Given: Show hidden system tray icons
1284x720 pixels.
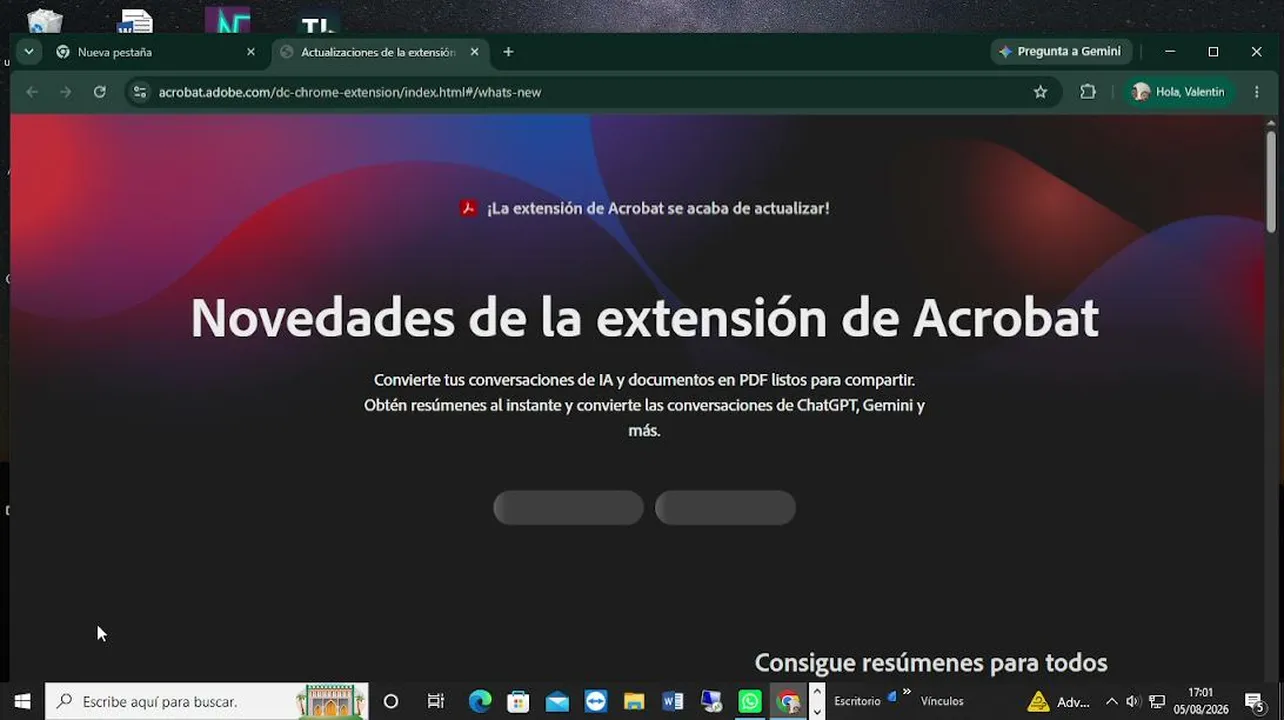Looking at the screenshot, I should coord(1111,701).
